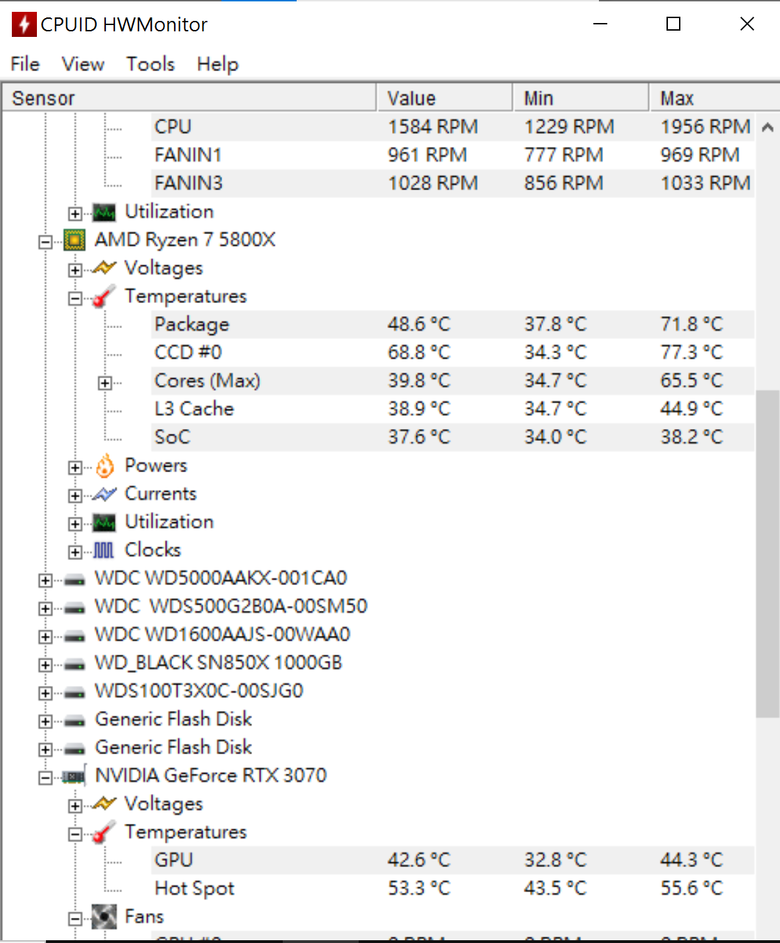The height and width of the screenshot is (943, 780).
Task: Click the Value column header
Action: coord(444,97)
